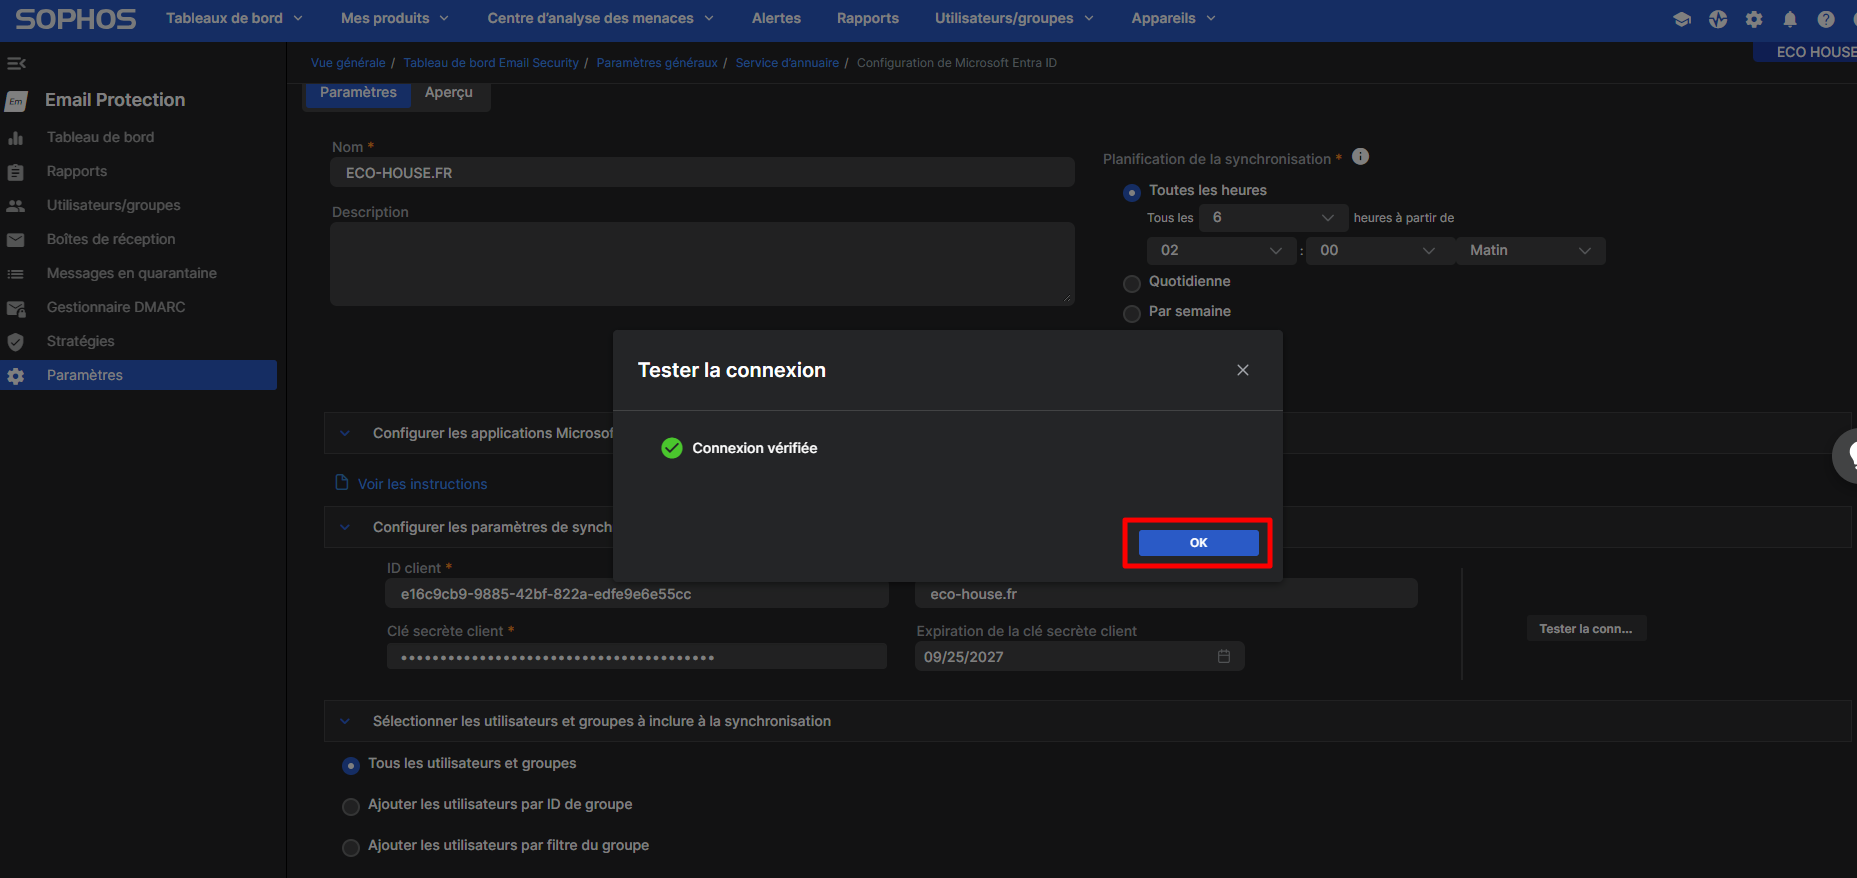Image resolution: width=1857 pixels, height=878 pixels.
Task: Click the expiration date field 09/25/2027
Action: click(1079, 656)
